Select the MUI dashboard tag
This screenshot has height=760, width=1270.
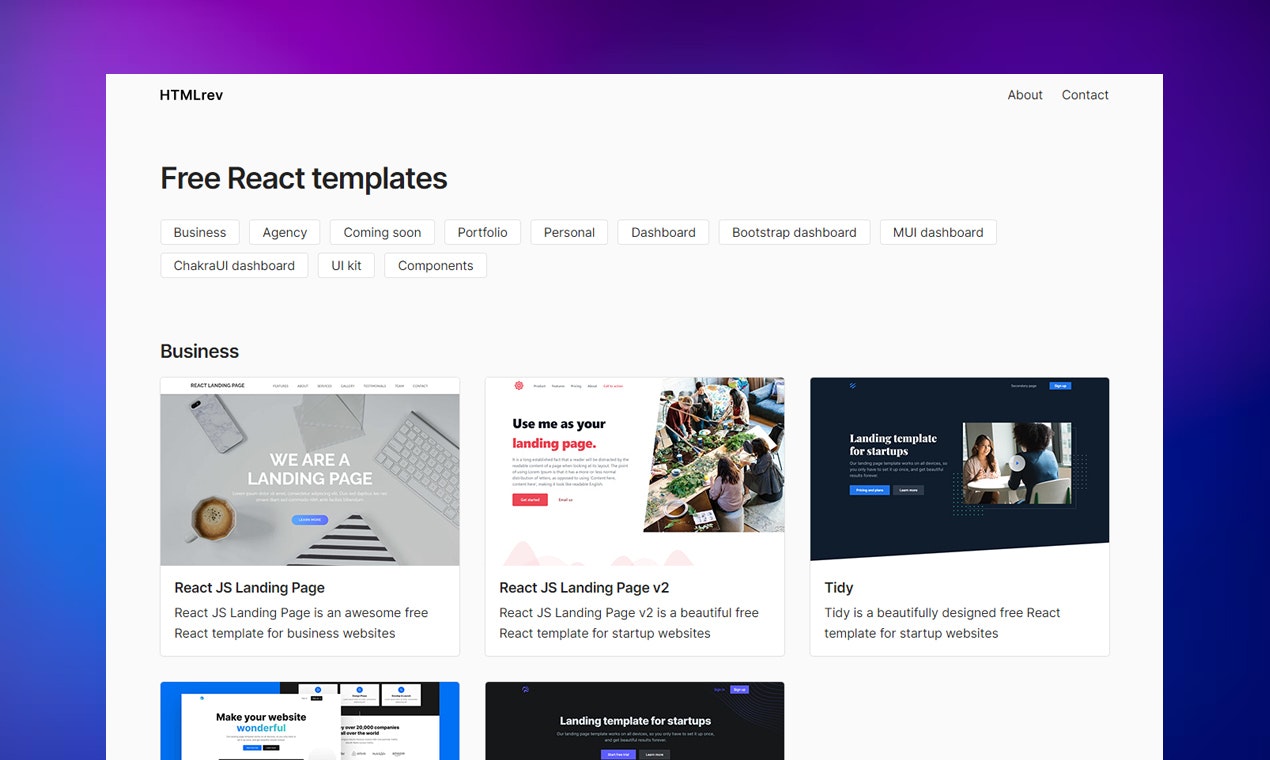click(938, 232)
